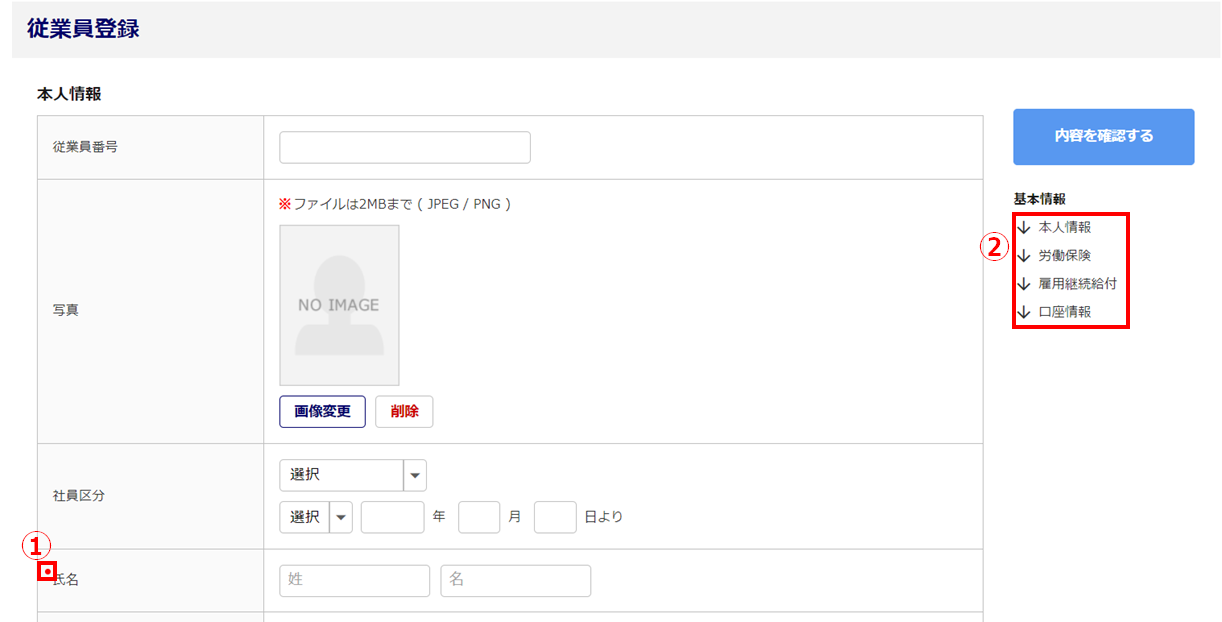Click the 月 month input box
This screenshot has width=1222, height=622.
(479, 517)
